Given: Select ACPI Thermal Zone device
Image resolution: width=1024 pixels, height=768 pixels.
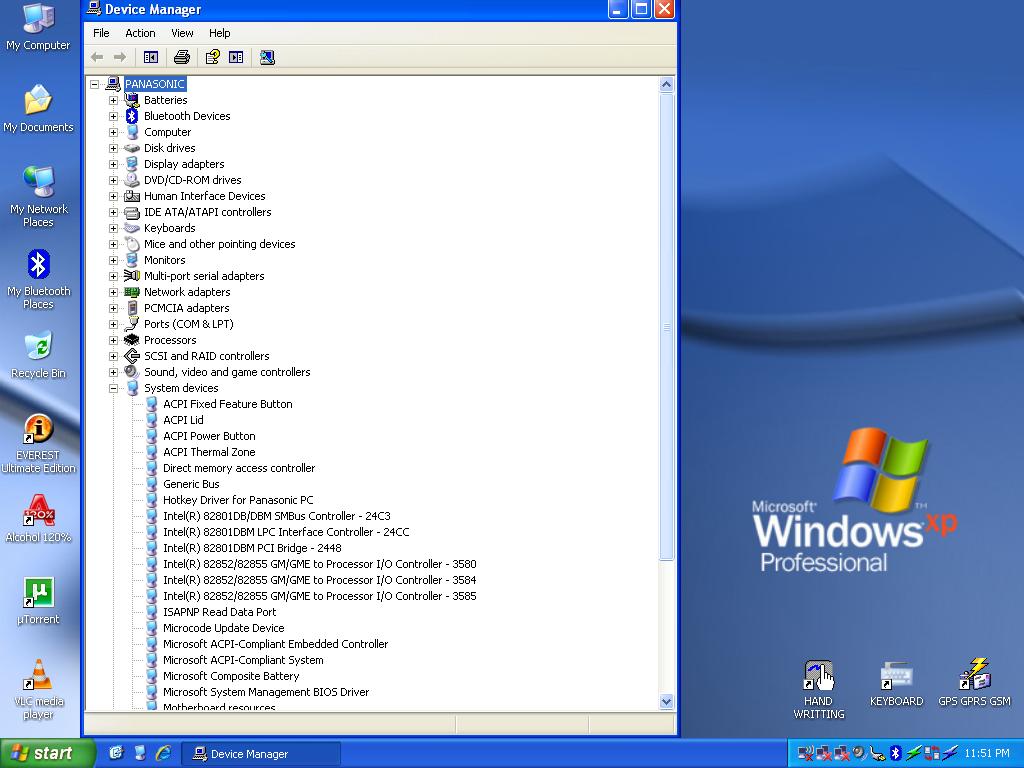Looking at the screenshot, I should 210,452.
